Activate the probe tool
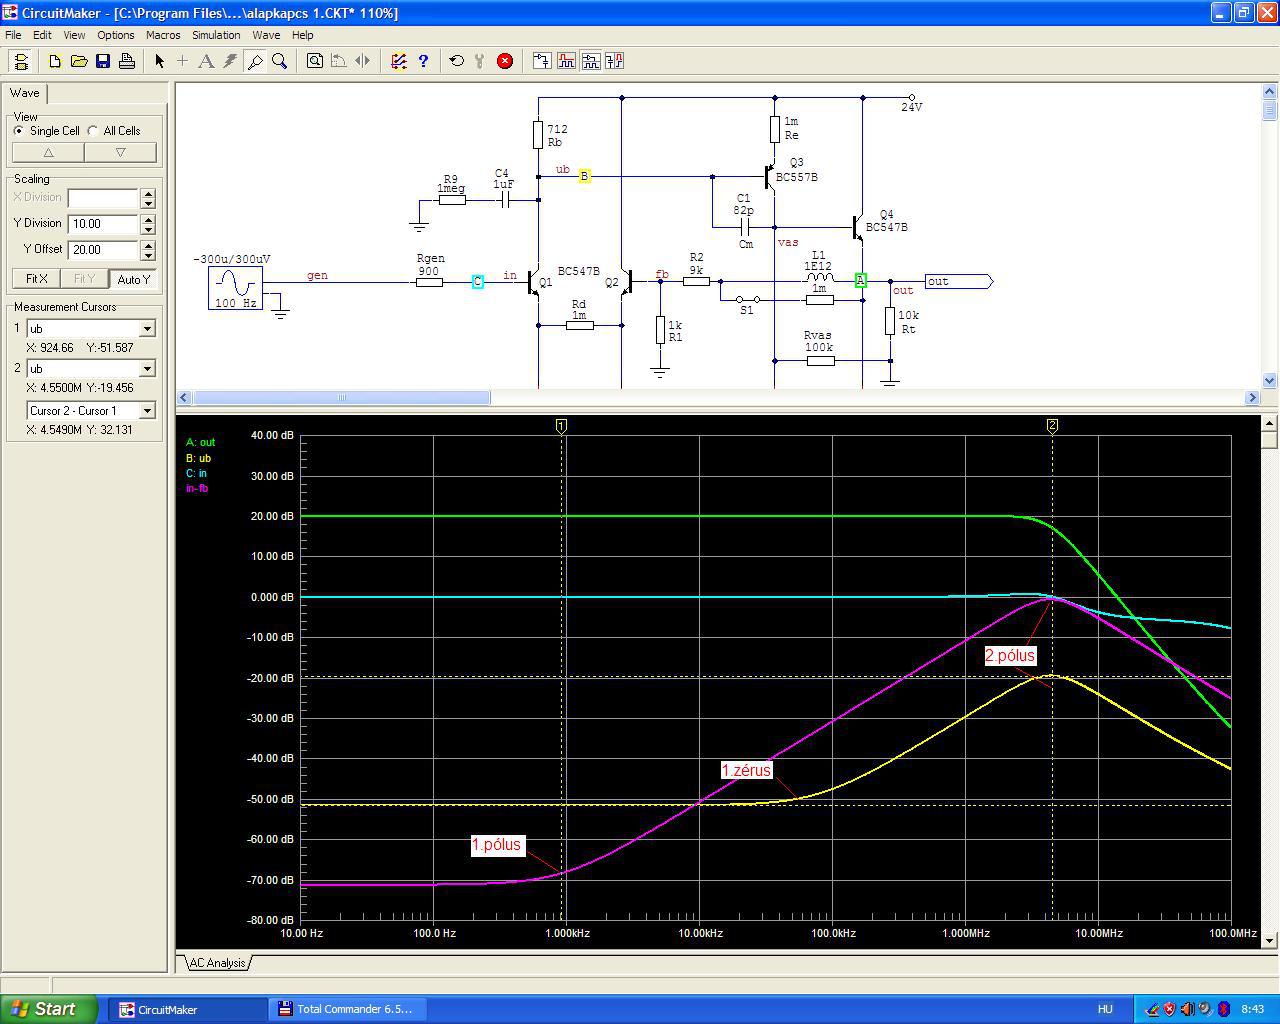The height and width of the screenshot is (1024, 1280). click(255, 61)
